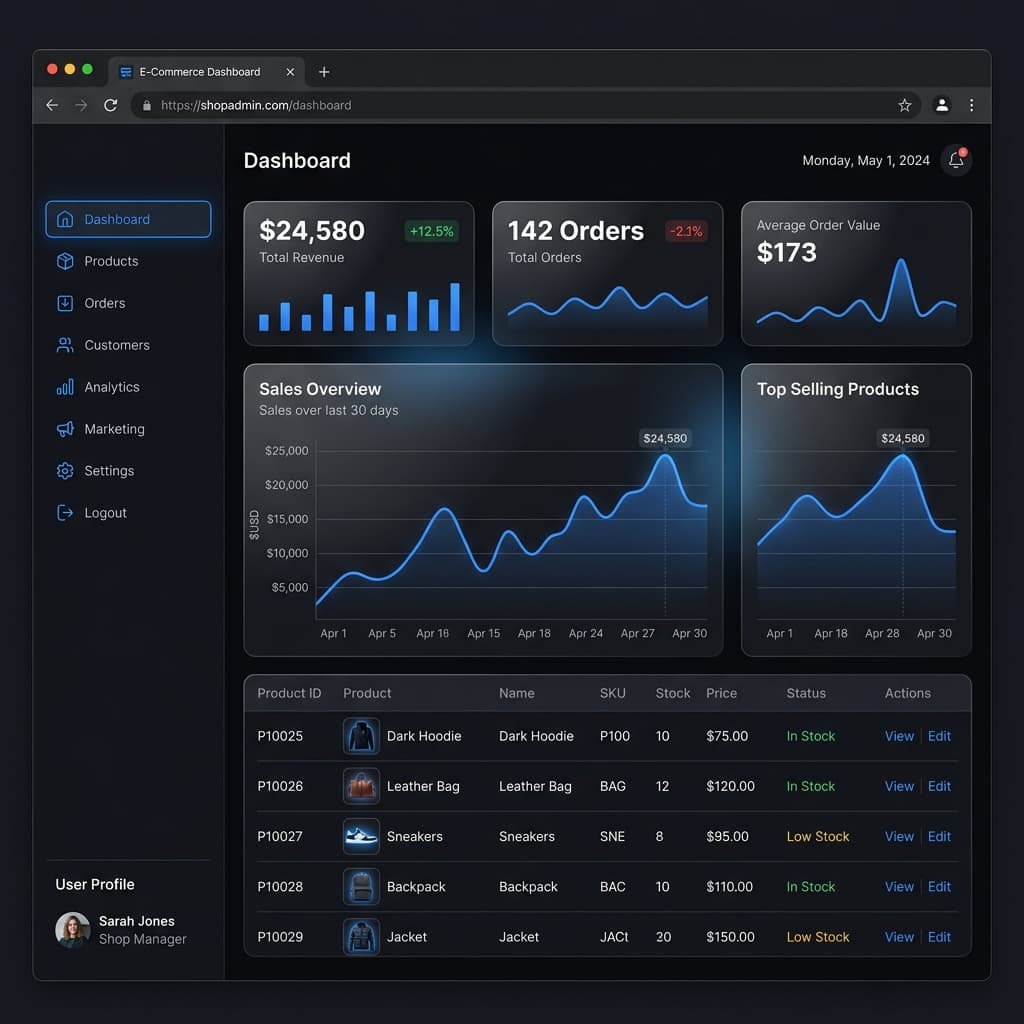Click the Leather Bag thumbnail
1024x1024 pixels.
click(x=361, y=786)
